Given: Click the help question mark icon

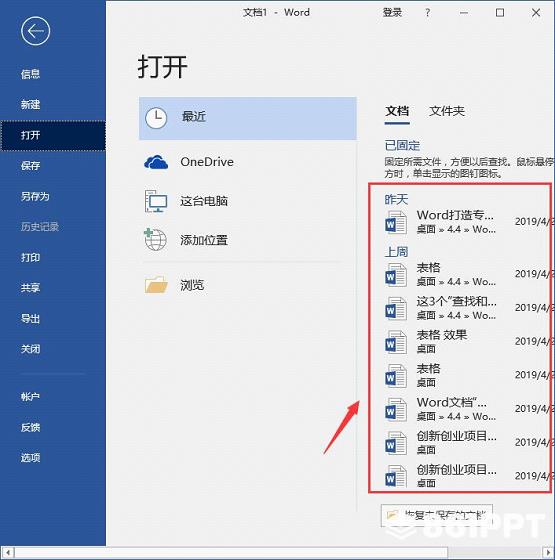Looking at the screenshot, I should (428, 13).
